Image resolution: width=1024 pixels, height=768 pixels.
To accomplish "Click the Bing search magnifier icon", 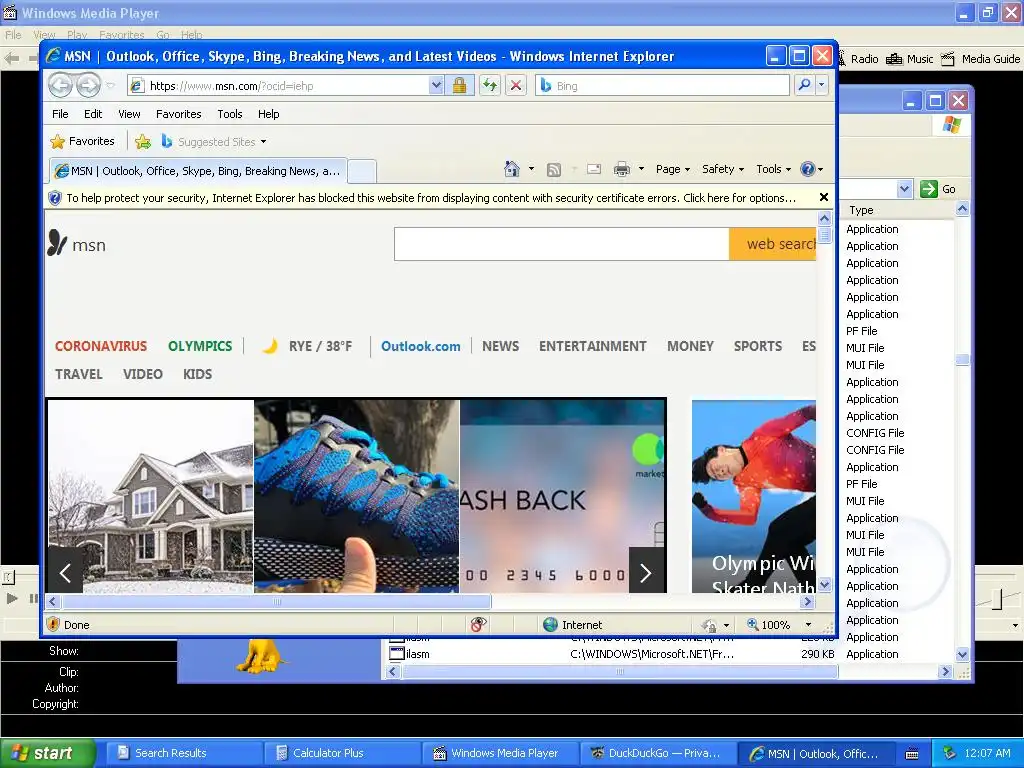I will (x=805, y=85).
